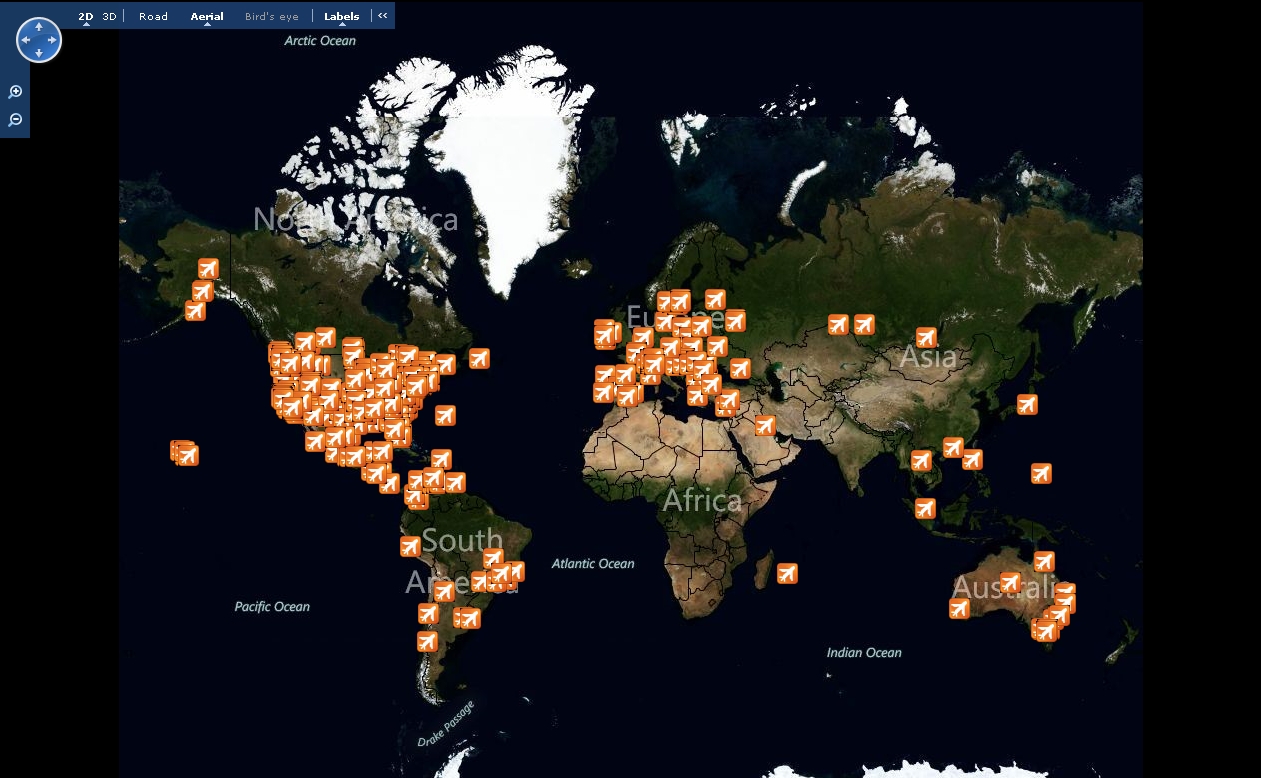Select the airplane pushpin near Singapore
Screen dimensions: 1261x778
tap(923, 508)
